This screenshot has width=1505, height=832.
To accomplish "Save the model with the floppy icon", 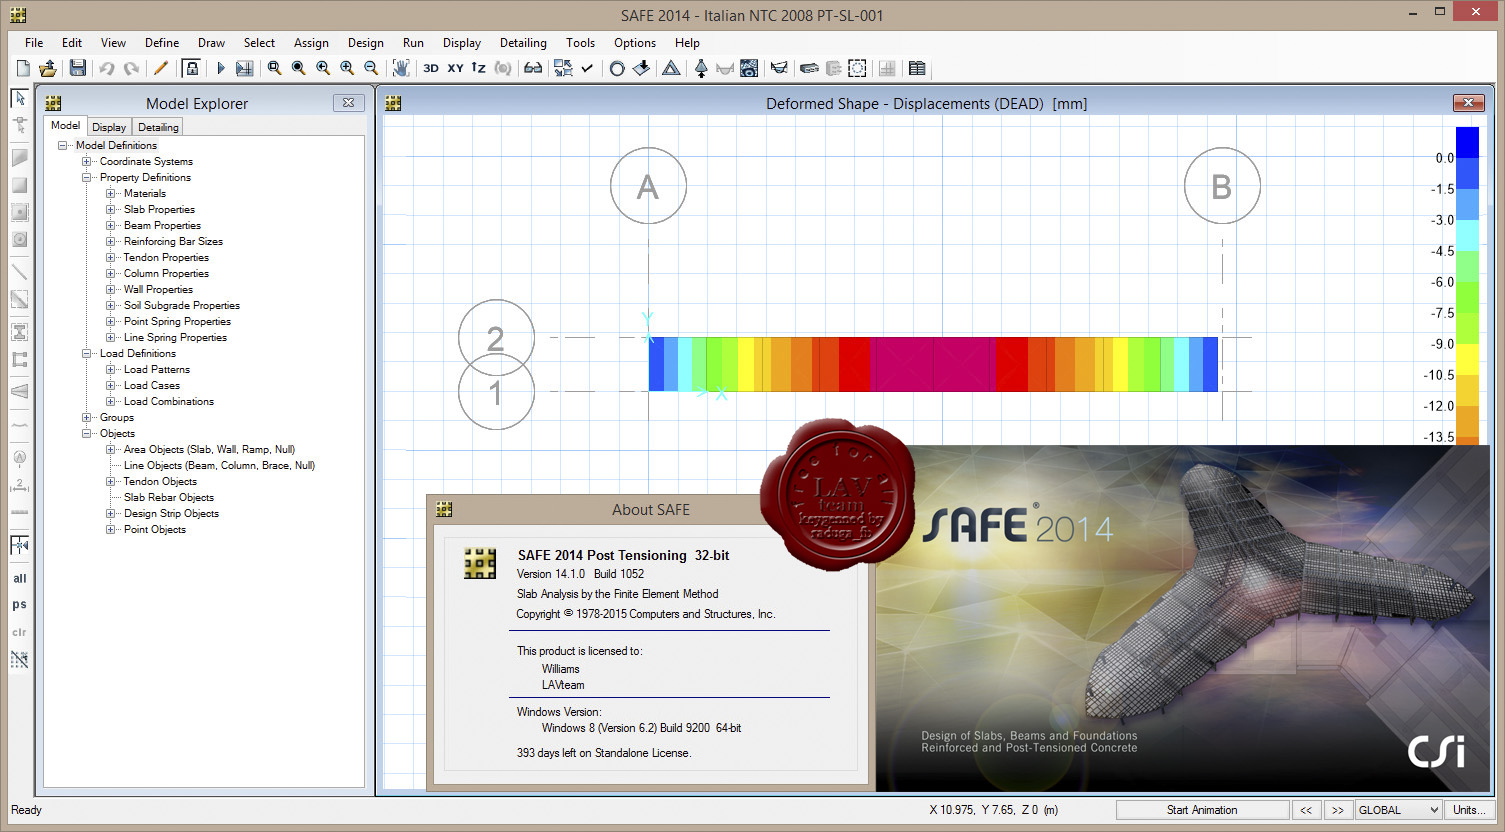I will (77, 68).
